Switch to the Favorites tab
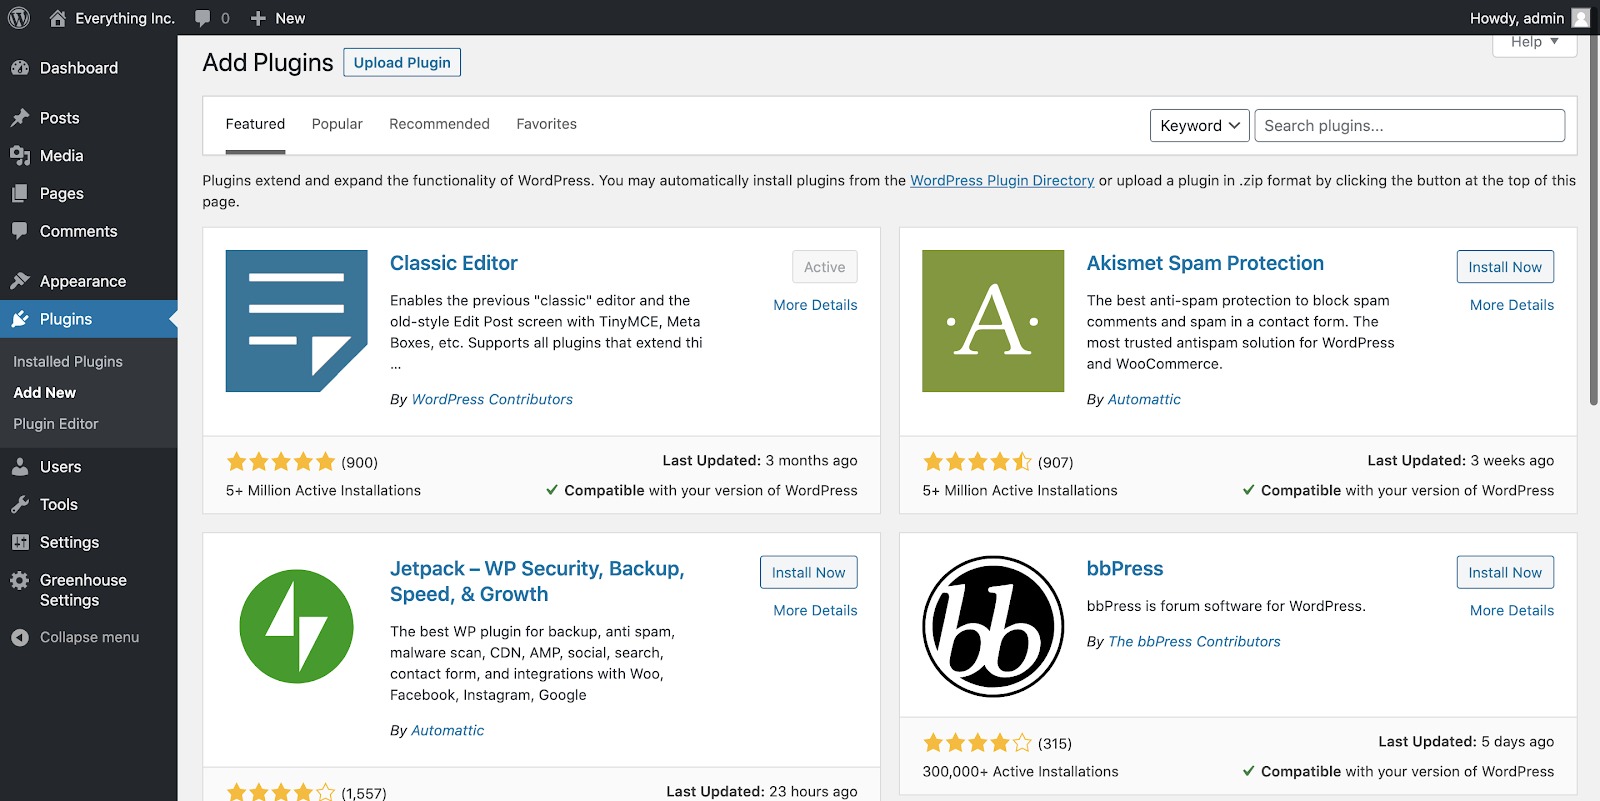The image size is (1600, 801). pos(547,125)
